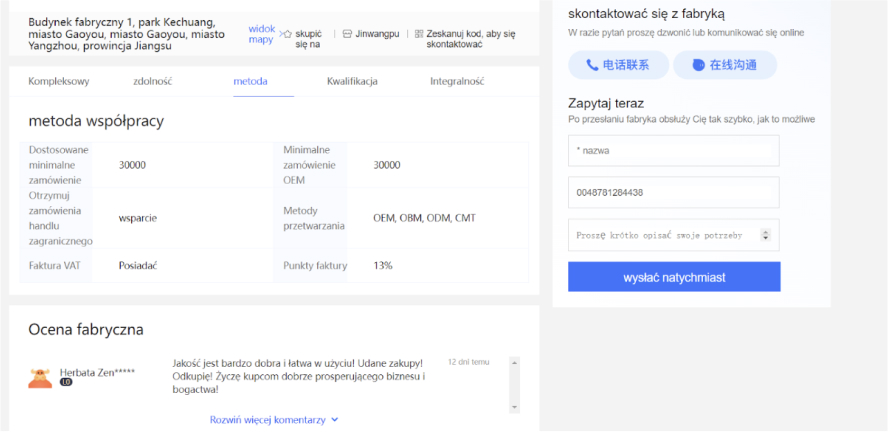Go to the Integralność tab
This screenshot has width=888, height=432.
tap(457, 81)
